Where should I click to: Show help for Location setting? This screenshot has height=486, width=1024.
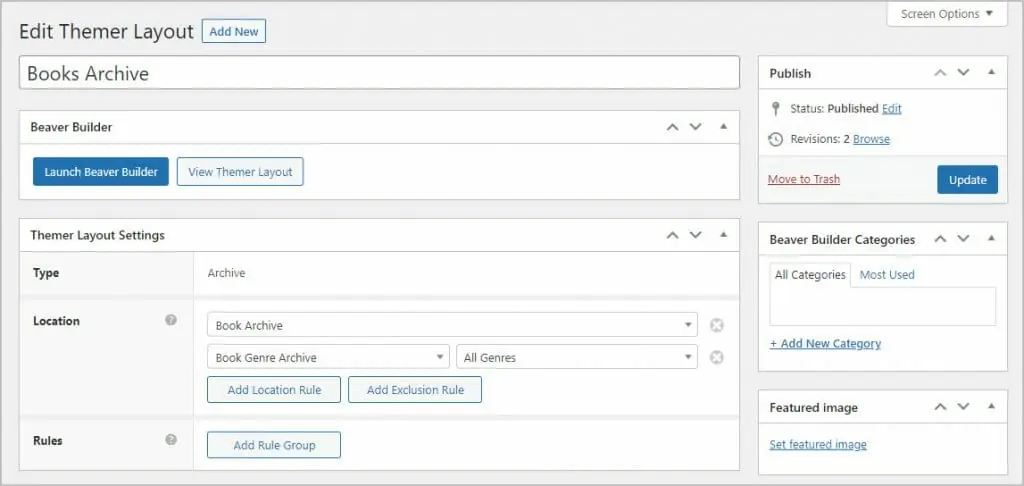171,320
